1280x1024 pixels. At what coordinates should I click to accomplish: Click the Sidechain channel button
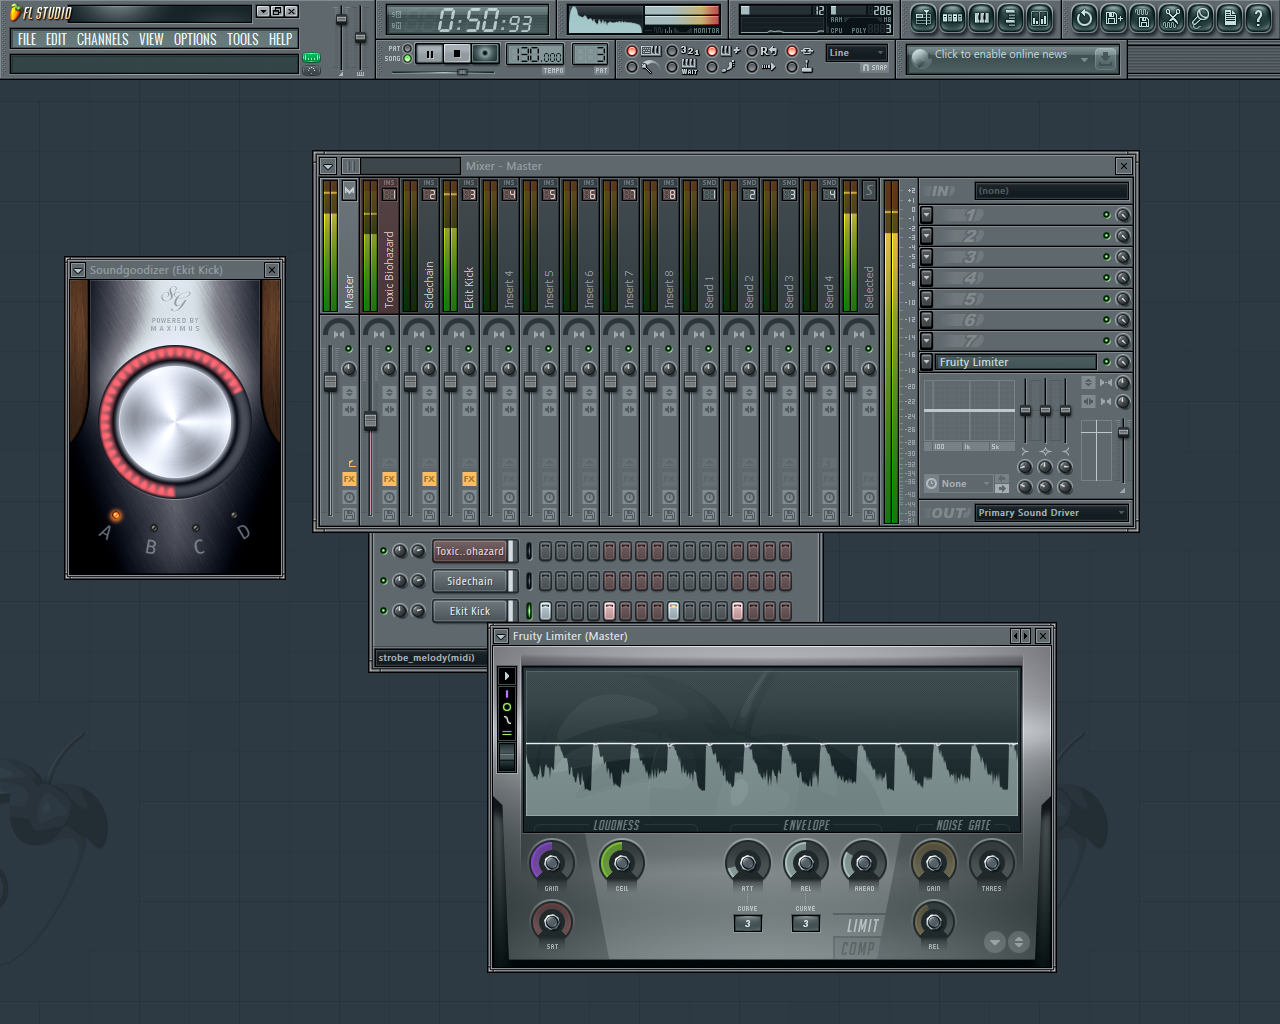(x=470, y=581)
